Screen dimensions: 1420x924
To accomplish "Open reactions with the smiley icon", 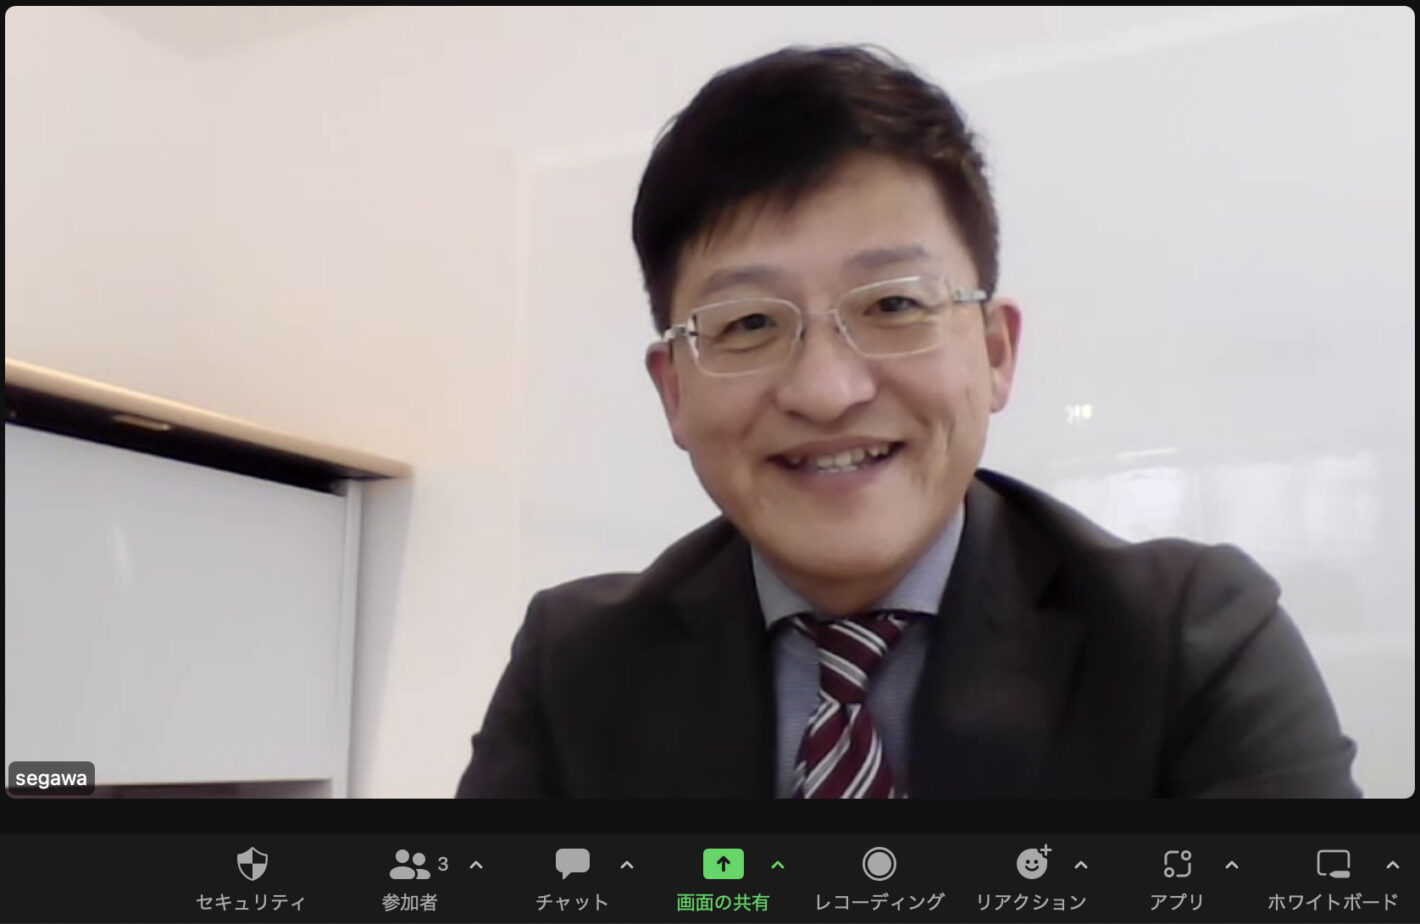I will pos(1031,864).
